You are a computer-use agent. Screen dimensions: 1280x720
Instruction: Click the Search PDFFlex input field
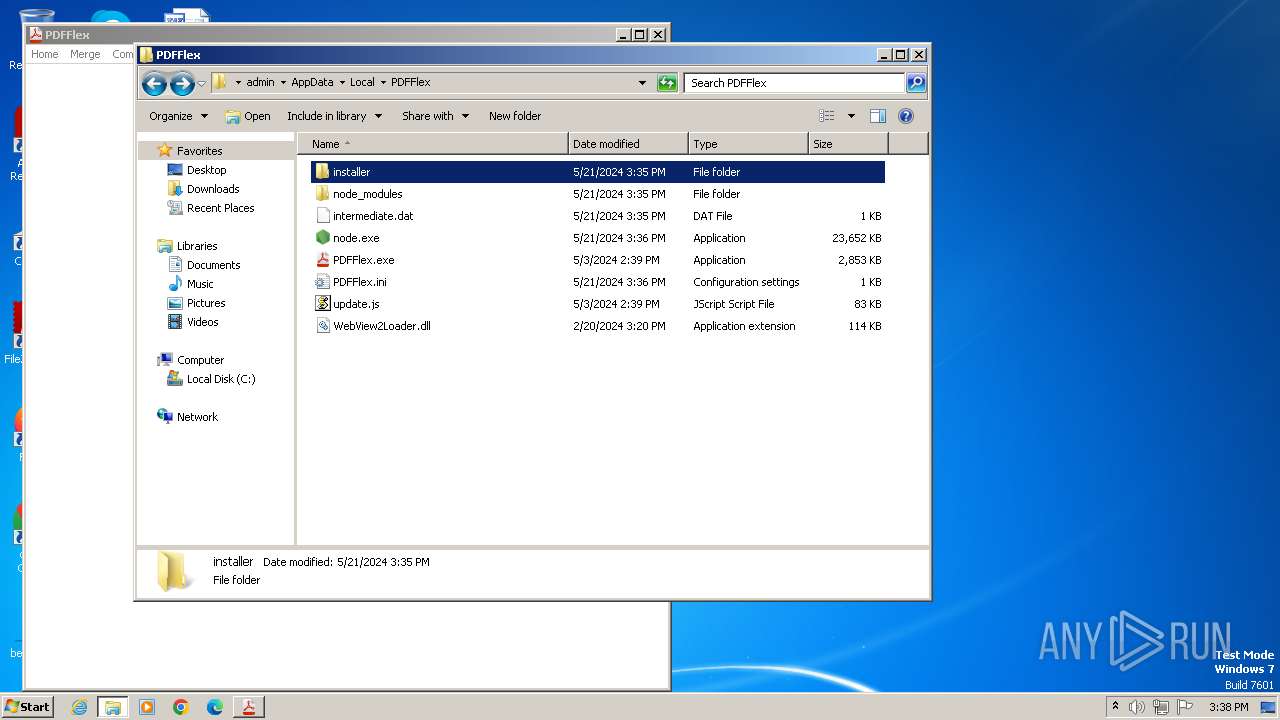pos(795,83)
